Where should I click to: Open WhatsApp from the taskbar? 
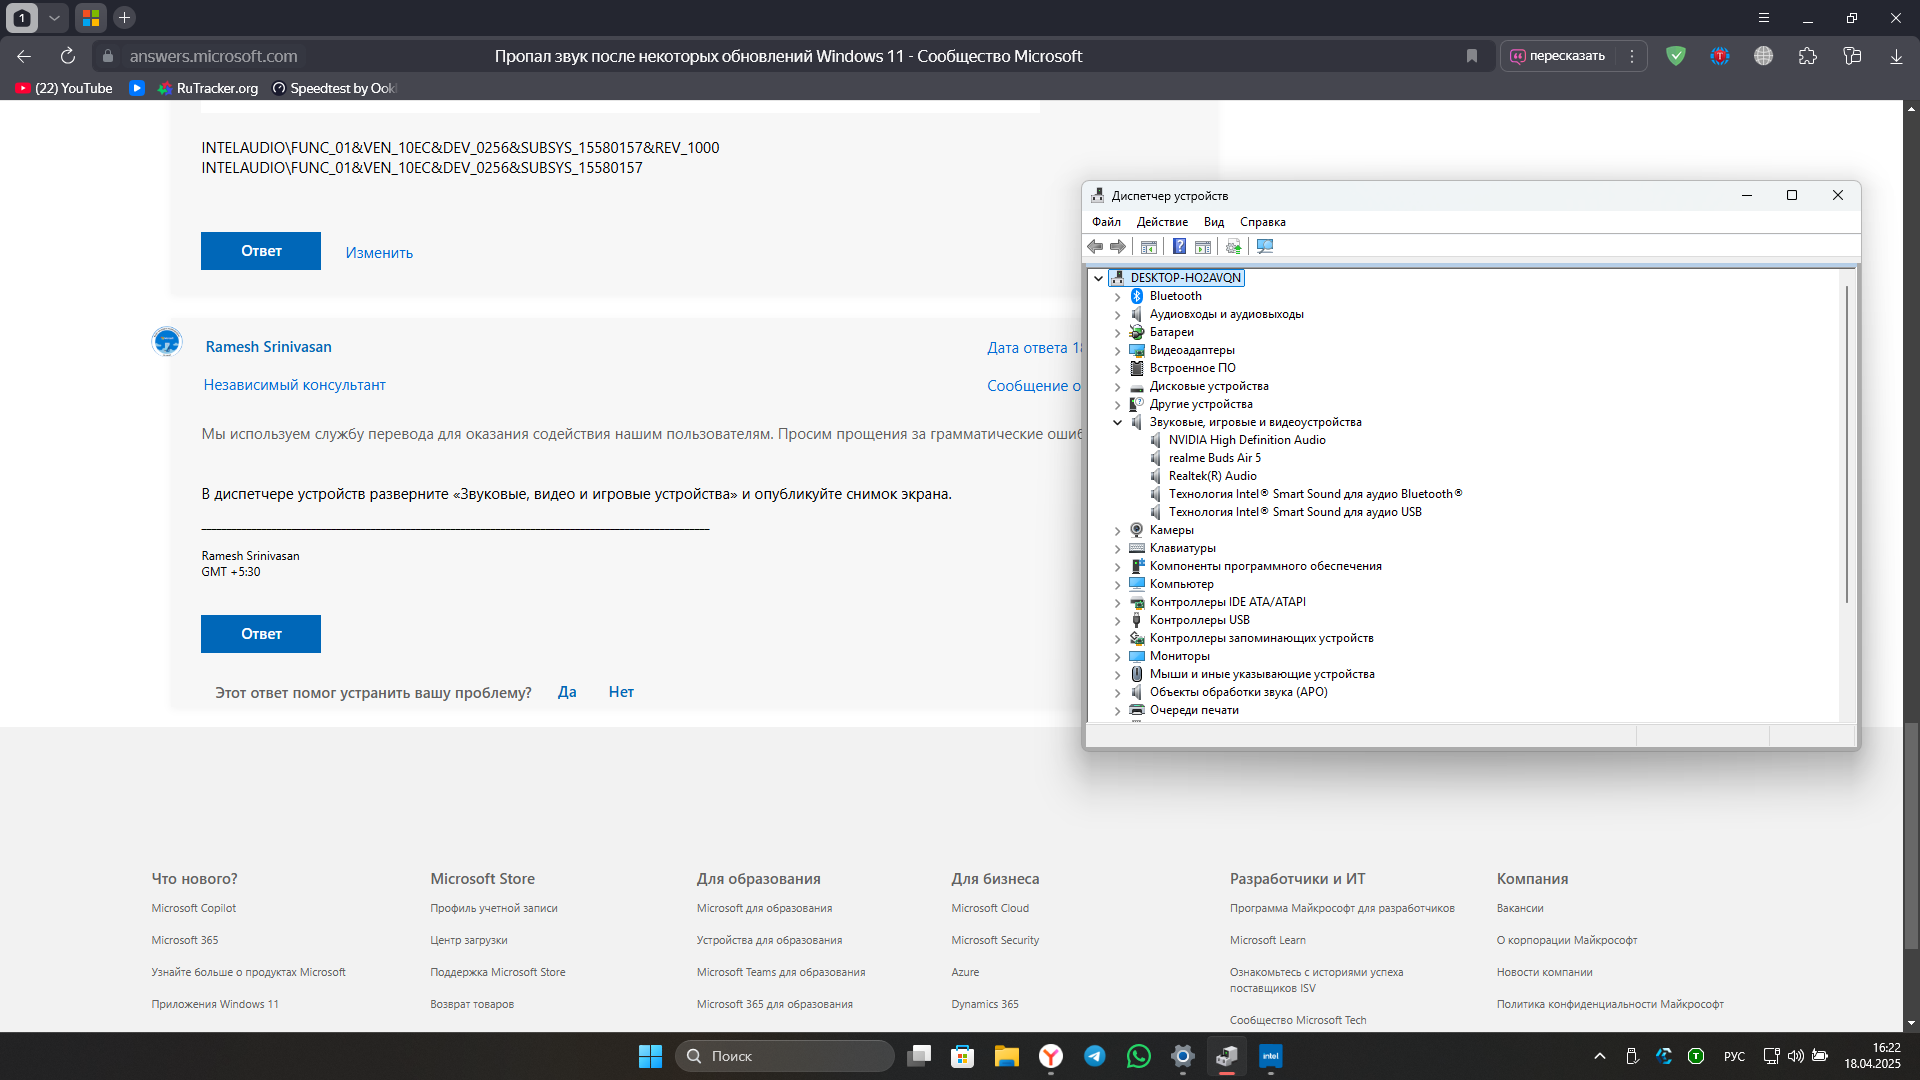click(x=1139, y=1056)
